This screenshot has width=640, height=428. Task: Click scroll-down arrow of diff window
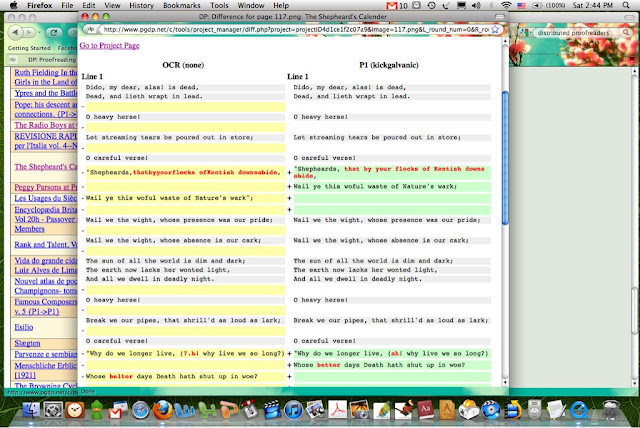(505, 382)
